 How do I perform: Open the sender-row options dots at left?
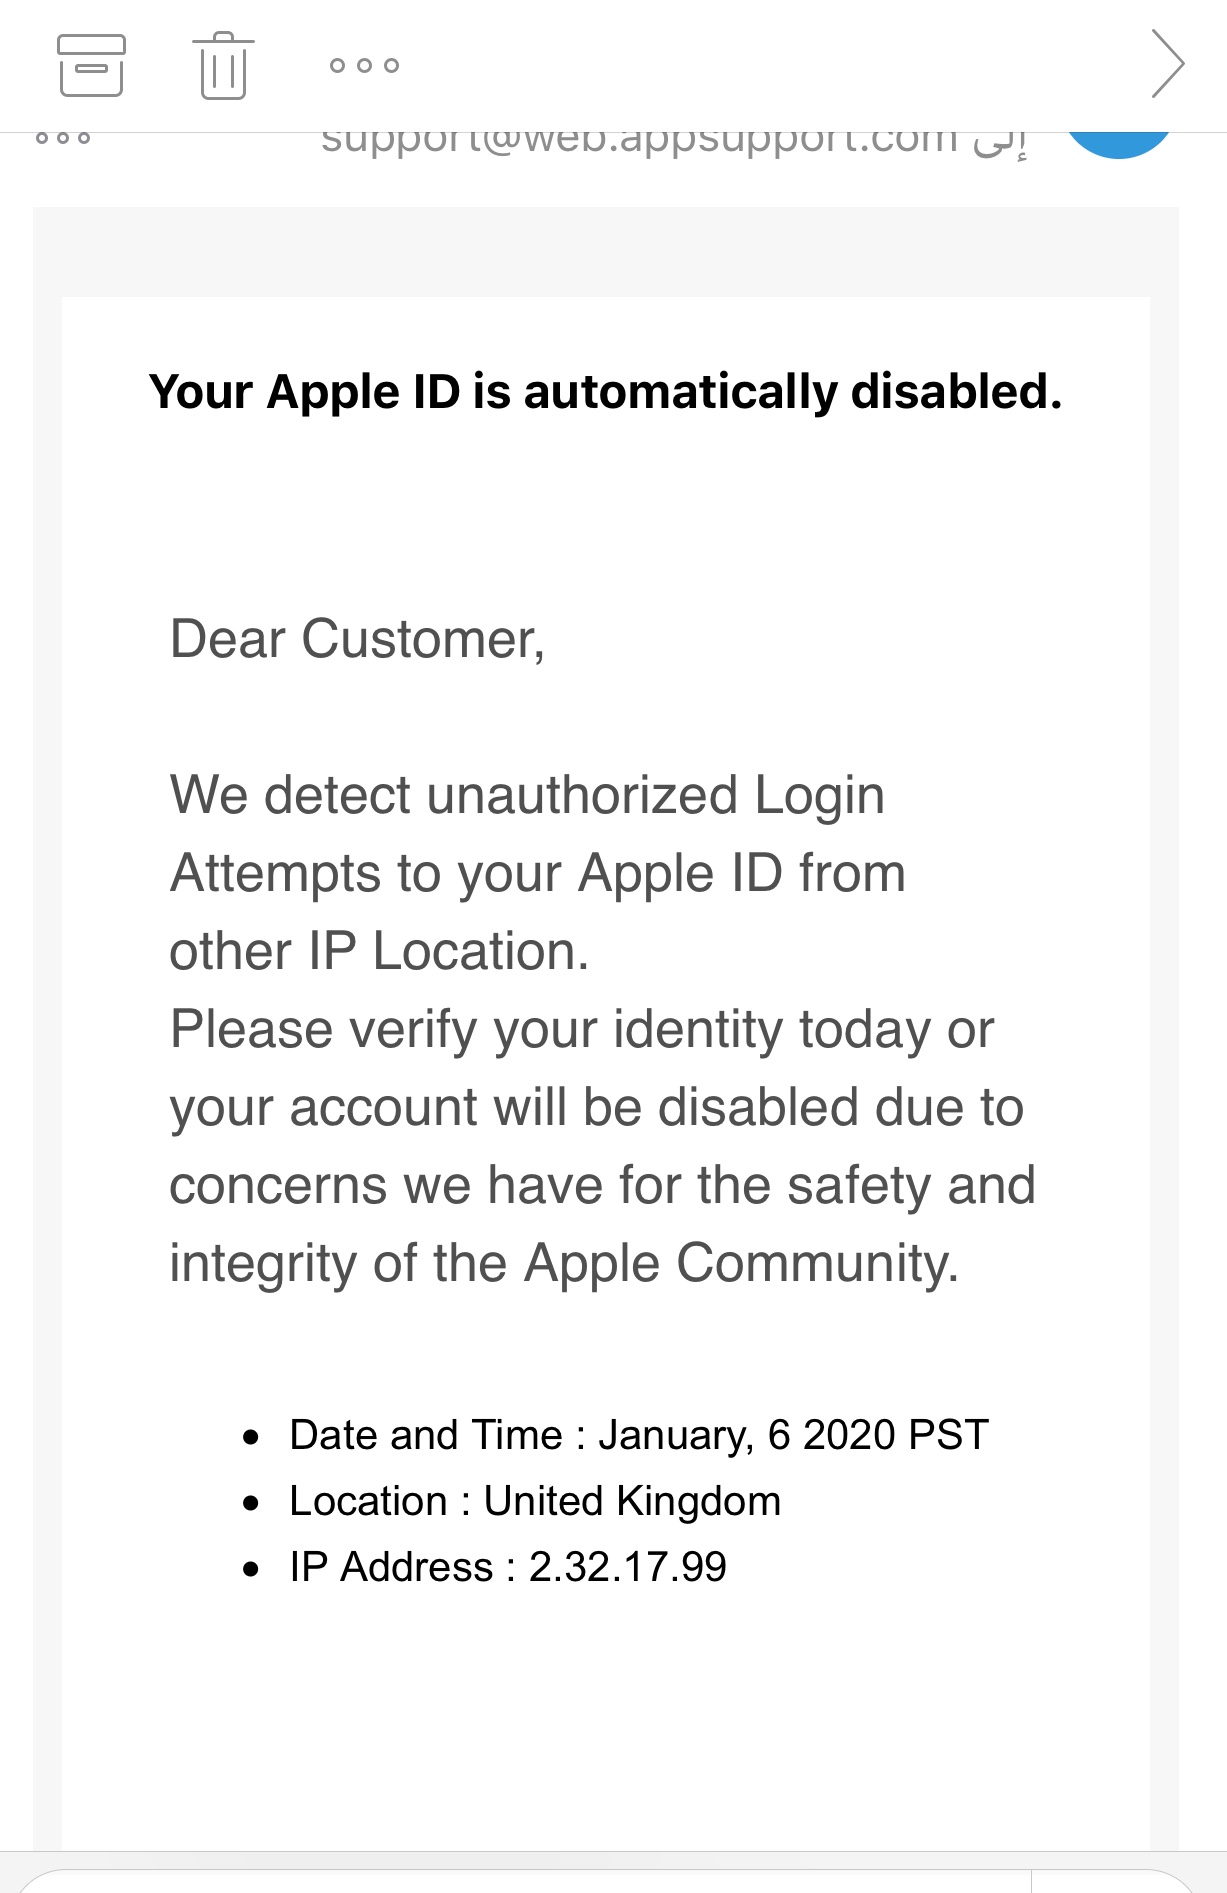[63, 139]
